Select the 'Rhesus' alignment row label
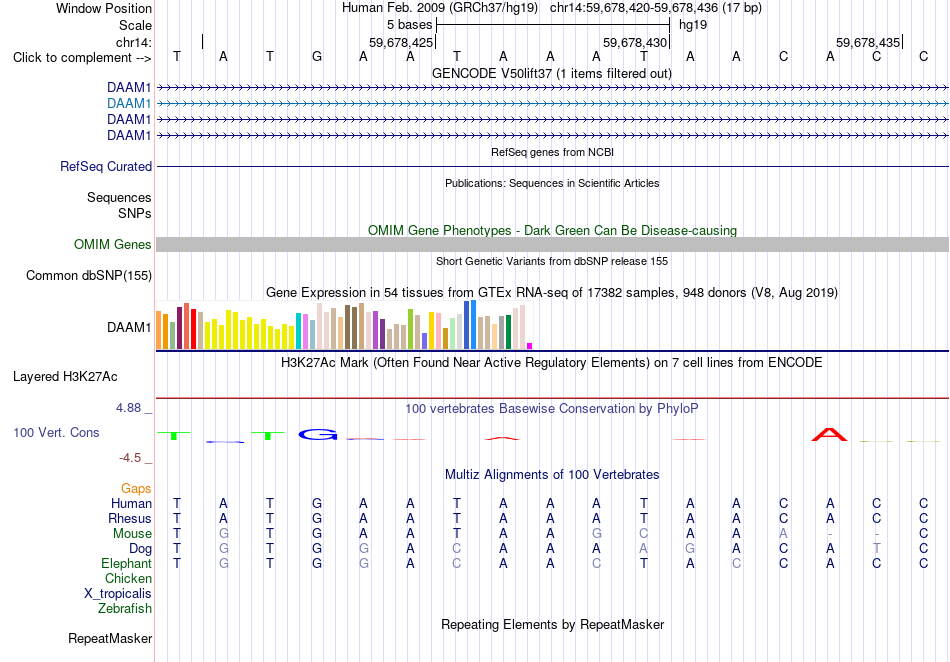 click(x=130, y=518)
